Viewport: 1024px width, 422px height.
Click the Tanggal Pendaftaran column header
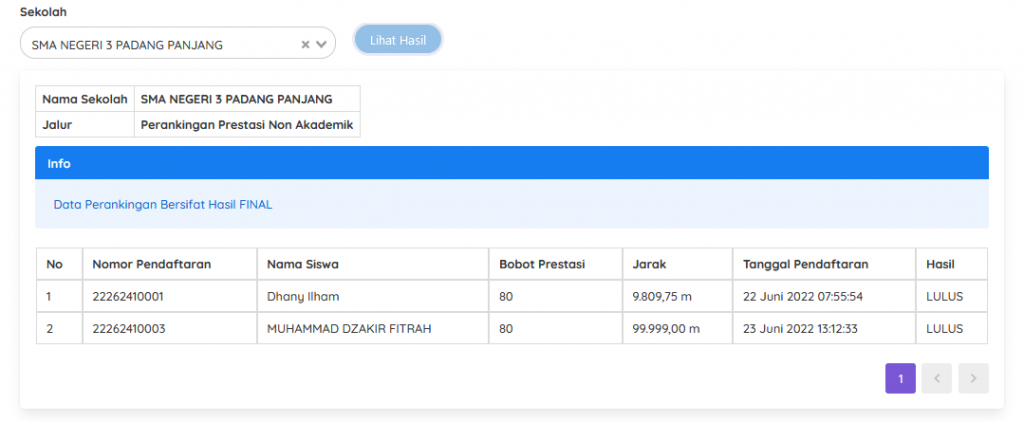tap(806, 264)
